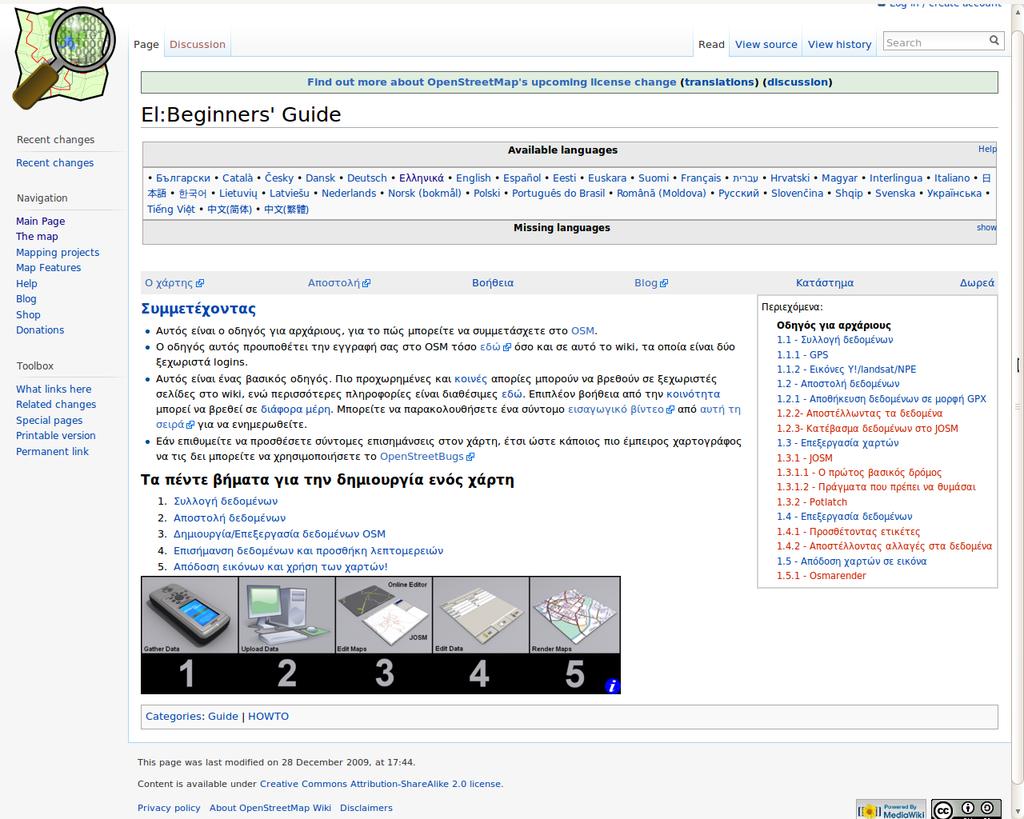Click the Gather Data GPS thumbnail
Screen dimensions: 1024x819
pos(189,615)
